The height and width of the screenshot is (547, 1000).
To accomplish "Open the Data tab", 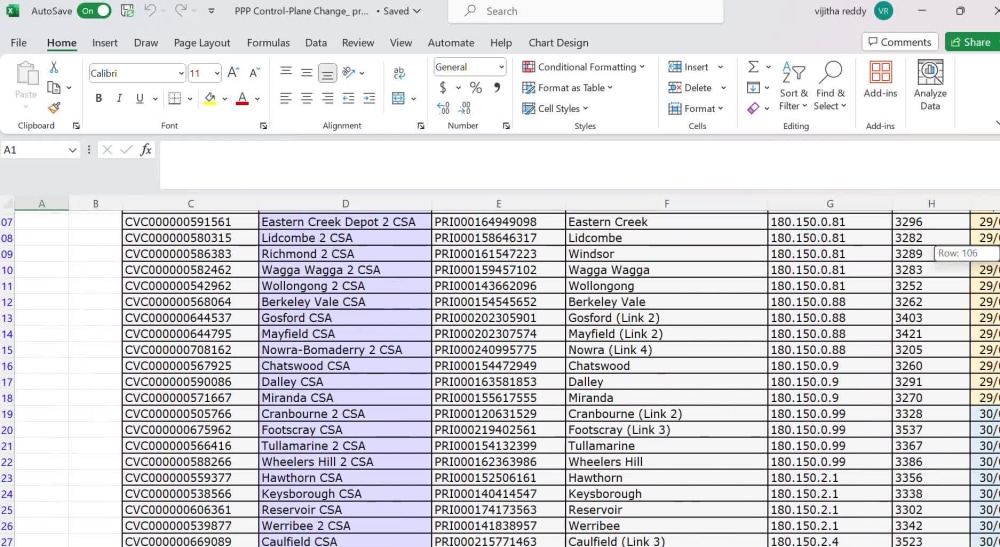I will coord(316,43).
